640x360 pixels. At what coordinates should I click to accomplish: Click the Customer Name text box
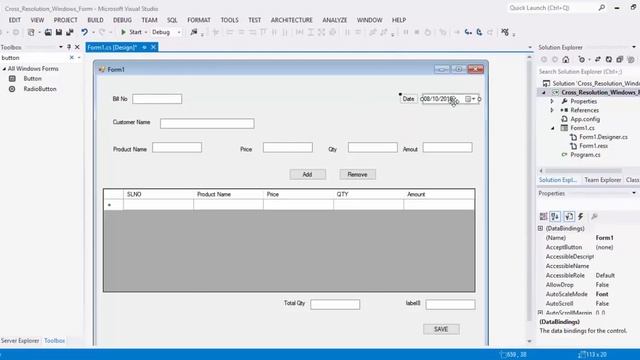coord(207,123)
